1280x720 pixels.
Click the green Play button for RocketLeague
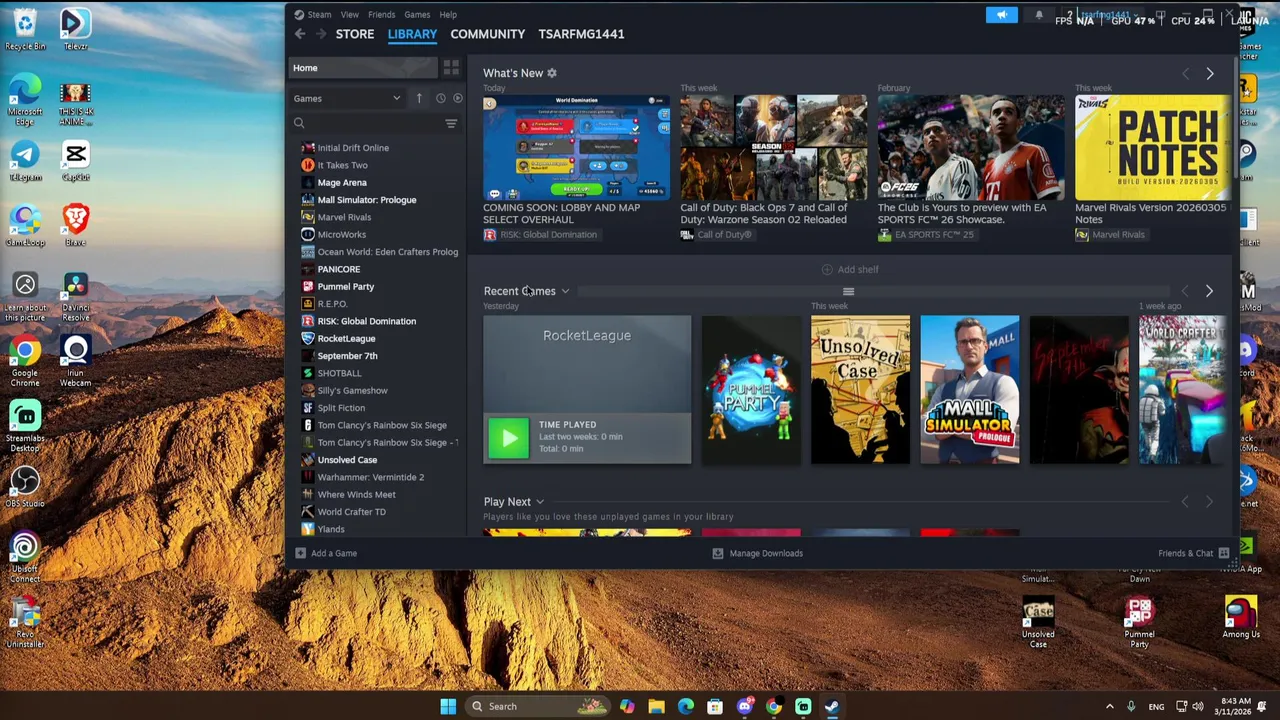(508, 437)
